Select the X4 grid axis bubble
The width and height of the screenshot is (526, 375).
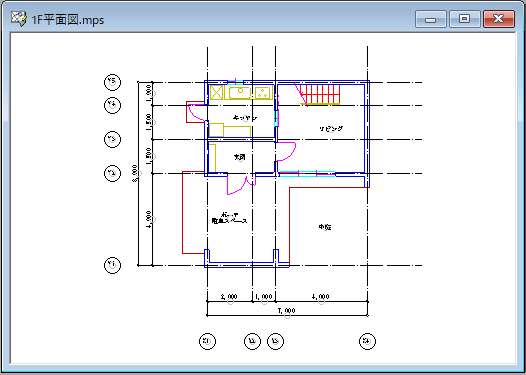(367, 341)
